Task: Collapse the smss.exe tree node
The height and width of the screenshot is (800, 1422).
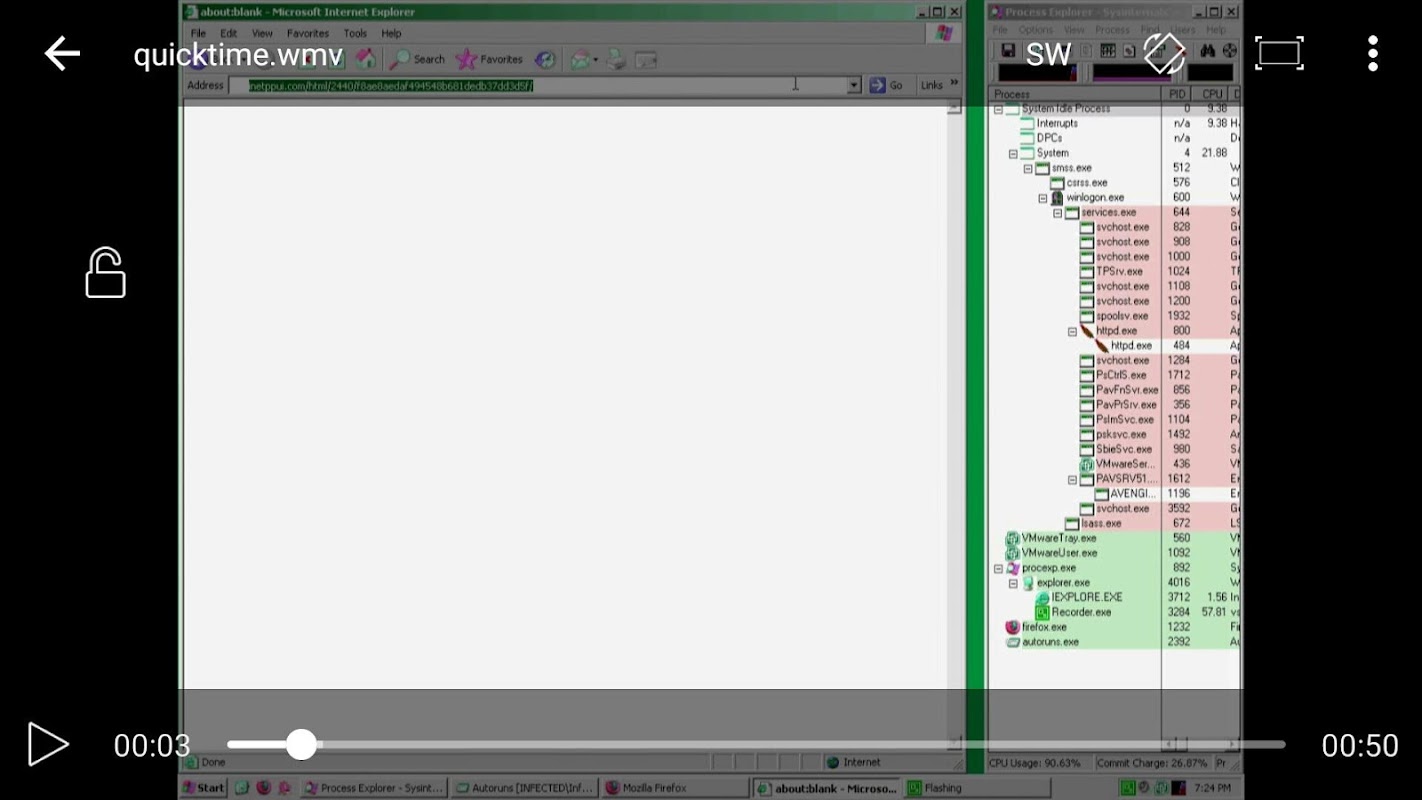Action: (x=1028, y=168)
